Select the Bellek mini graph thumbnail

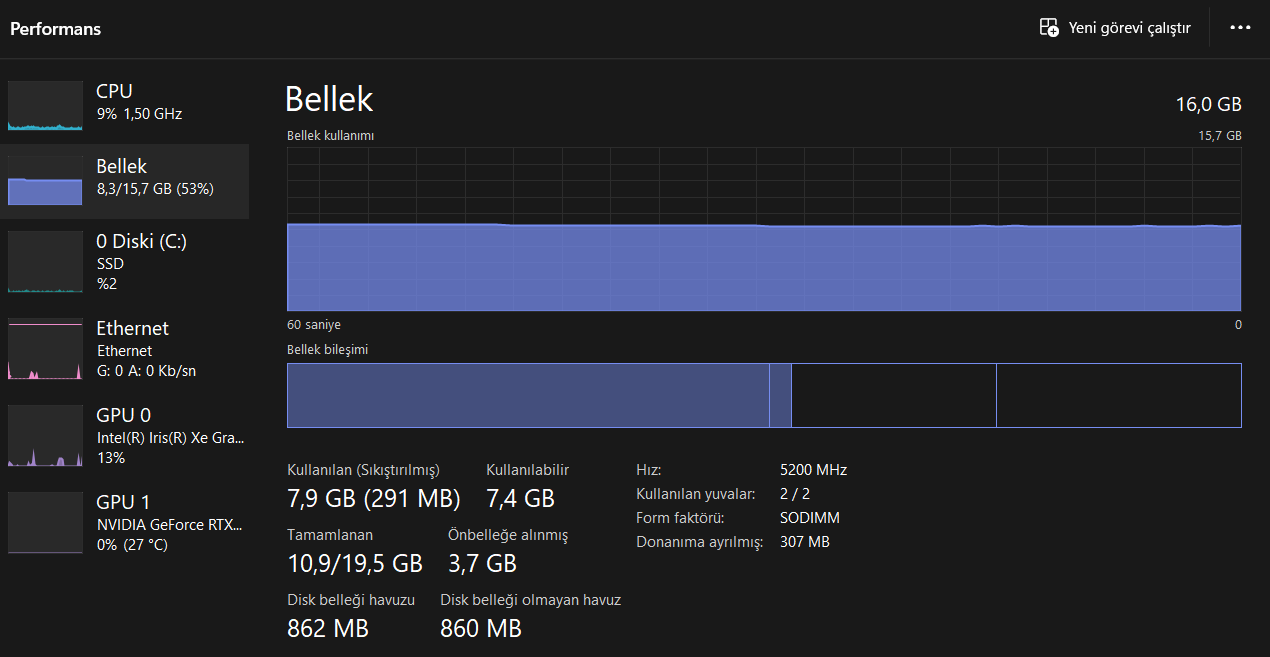[45, 181]
